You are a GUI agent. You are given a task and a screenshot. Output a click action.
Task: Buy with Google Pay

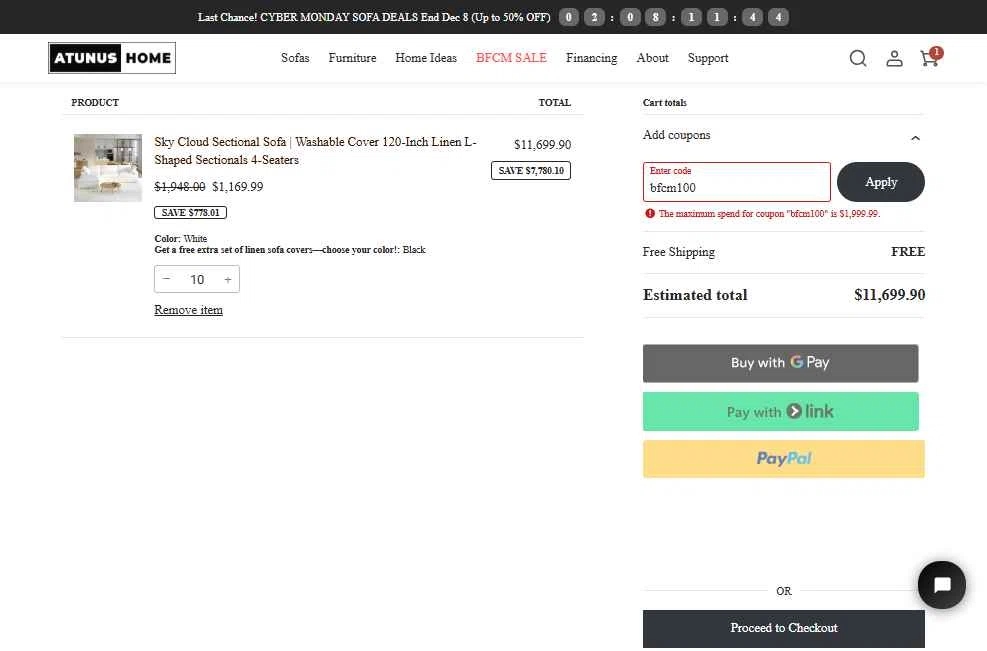[781, 363]
